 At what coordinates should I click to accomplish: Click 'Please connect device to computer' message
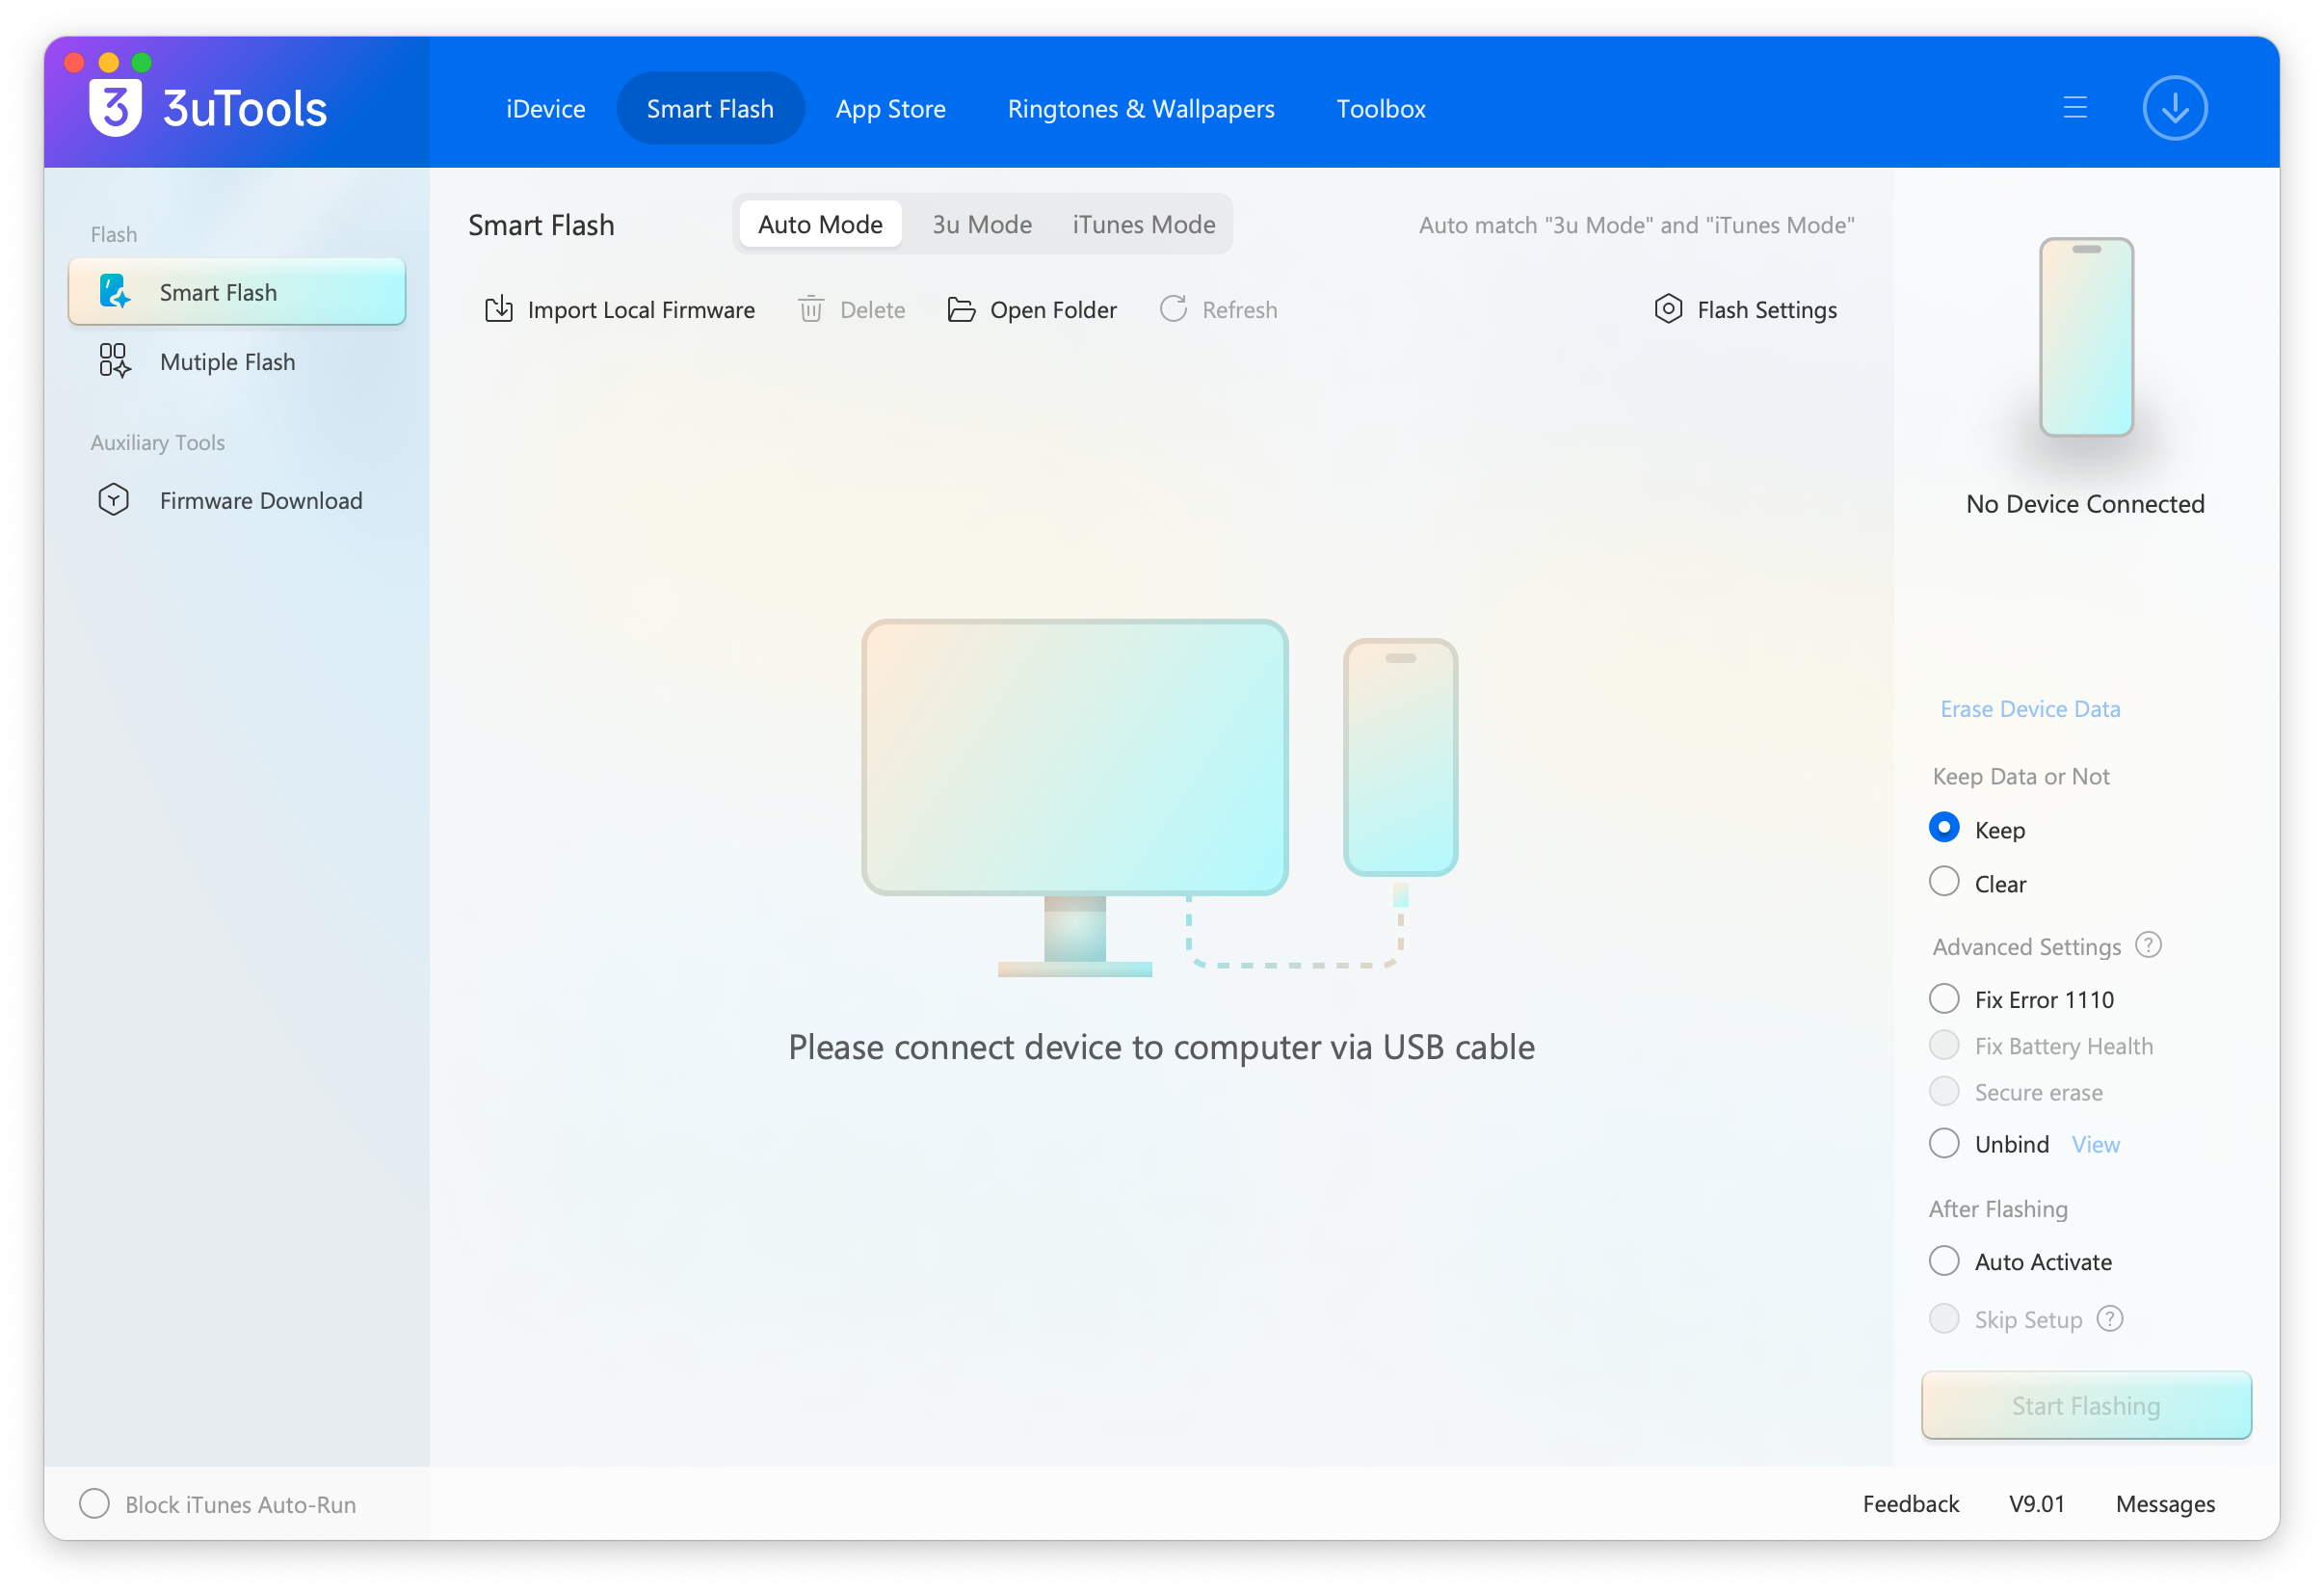[1161, 1047]
